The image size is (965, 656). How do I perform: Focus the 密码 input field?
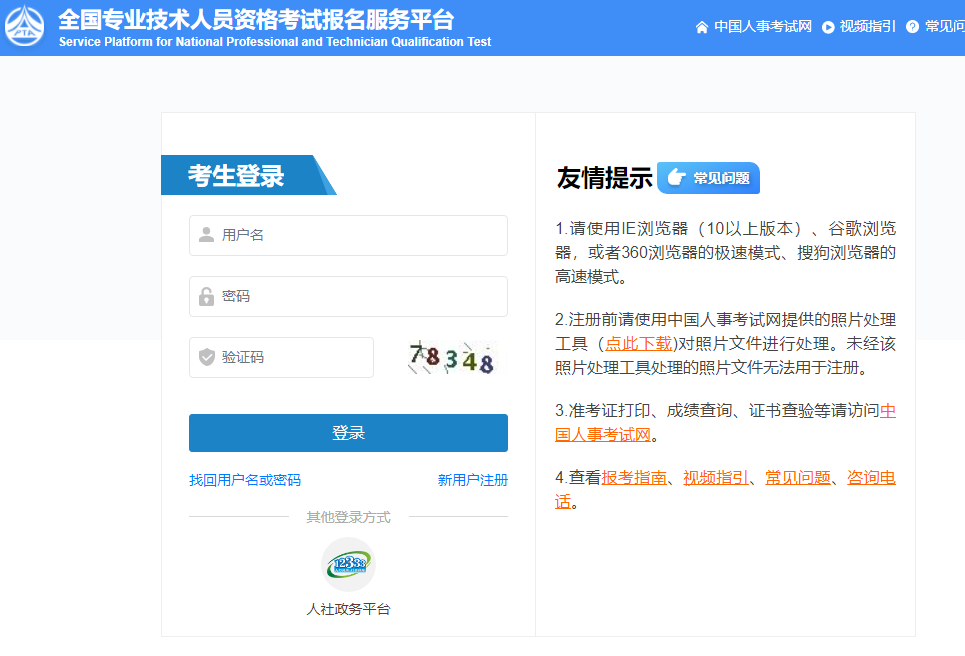(x=360, y=297)
